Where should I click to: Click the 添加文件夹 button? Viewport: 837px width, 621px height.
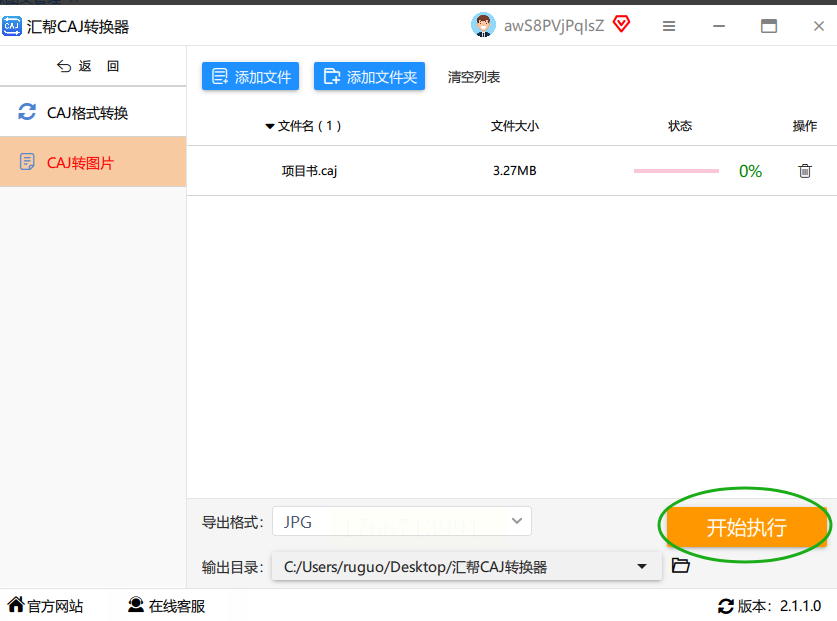369,77
